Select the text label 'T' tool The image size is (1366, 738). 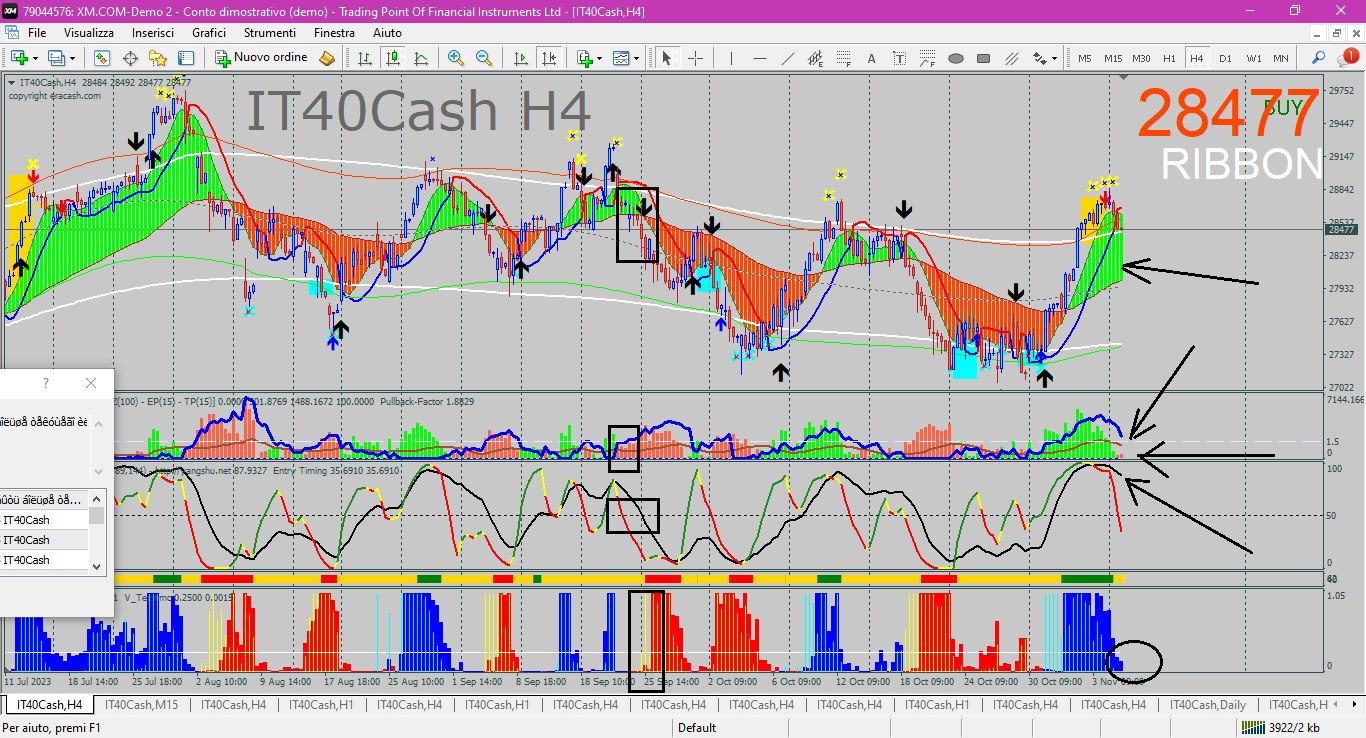point(899,58)
